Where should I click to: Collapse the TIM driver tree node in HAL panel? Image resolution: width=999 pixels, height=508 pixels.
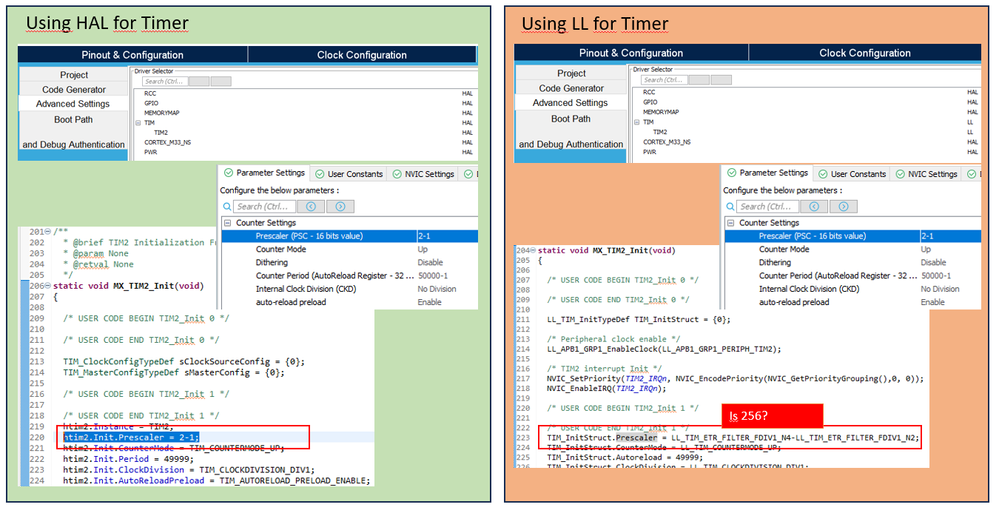click(x=138, y=122)
